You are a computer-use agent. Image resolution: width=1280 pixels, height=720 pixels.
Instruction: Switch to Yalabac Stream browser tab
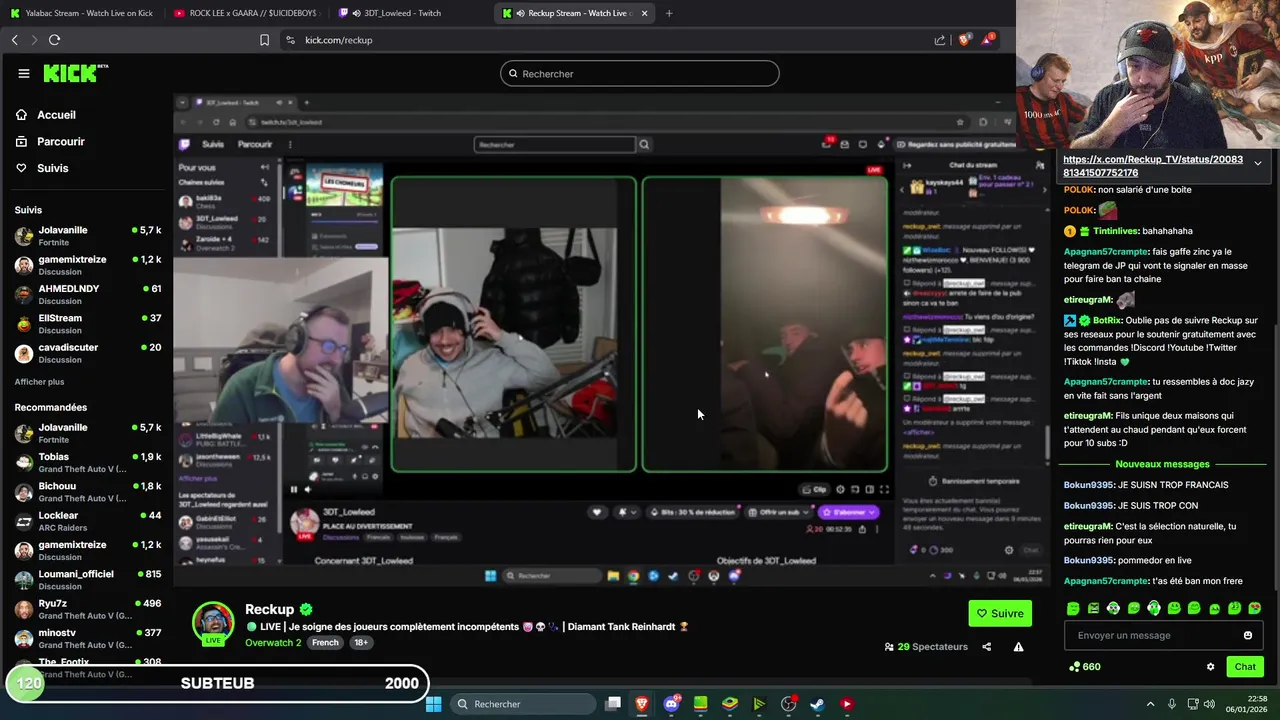coord(82,13)
